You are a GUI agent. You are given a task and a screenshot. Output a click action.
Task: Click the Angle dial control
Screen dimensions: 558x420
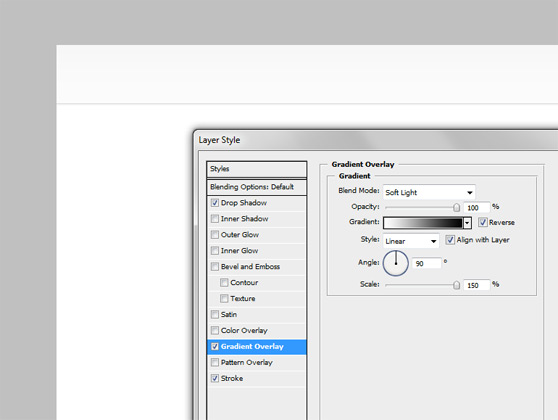tap(396, 263)
